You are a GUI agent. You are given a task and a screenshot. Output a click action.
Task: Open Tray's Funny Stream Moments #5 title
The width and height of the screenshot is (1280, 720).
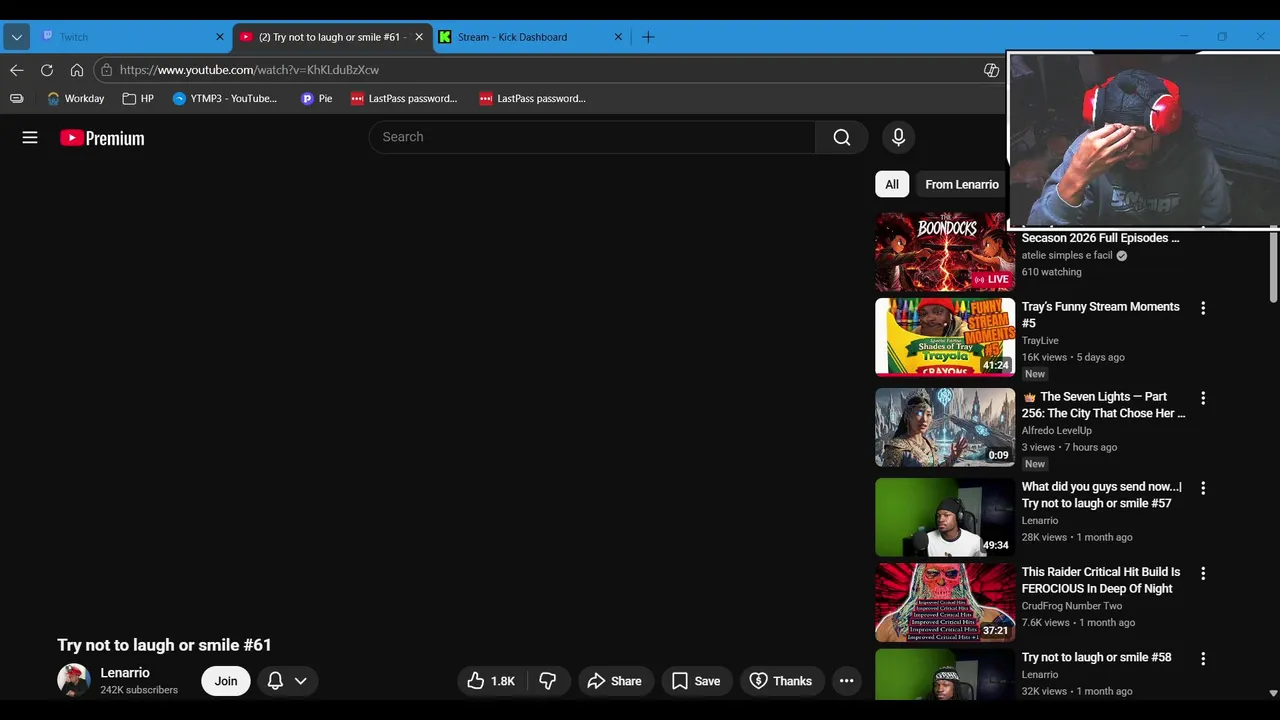click(x=1100, y=315)
